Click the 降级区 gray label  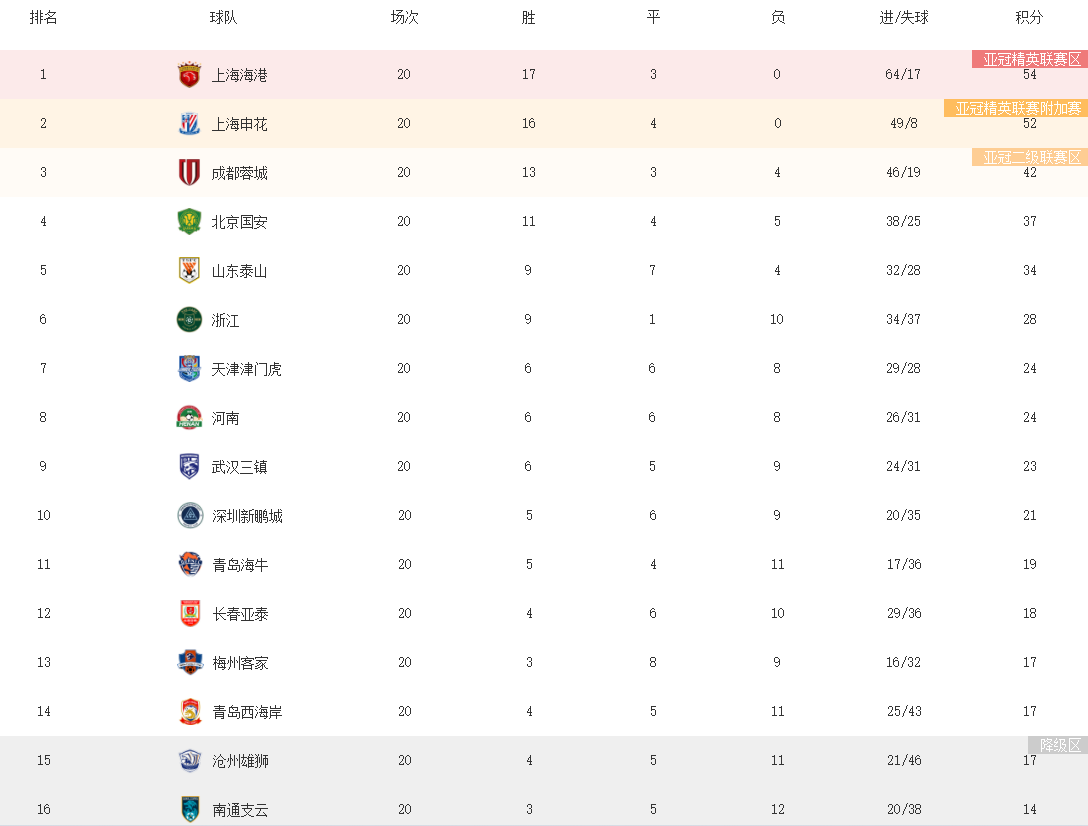coord(1058,745)
